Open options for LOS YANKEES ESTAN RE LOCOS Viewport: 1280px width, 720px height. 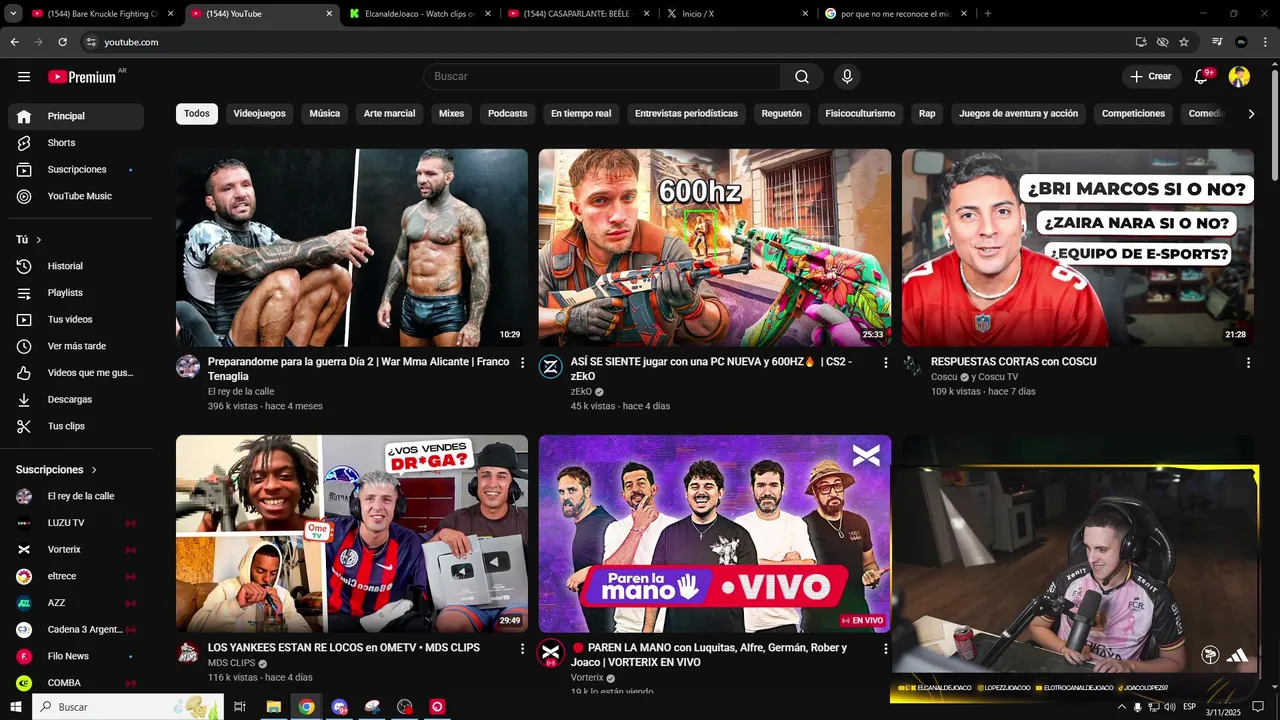522,649
